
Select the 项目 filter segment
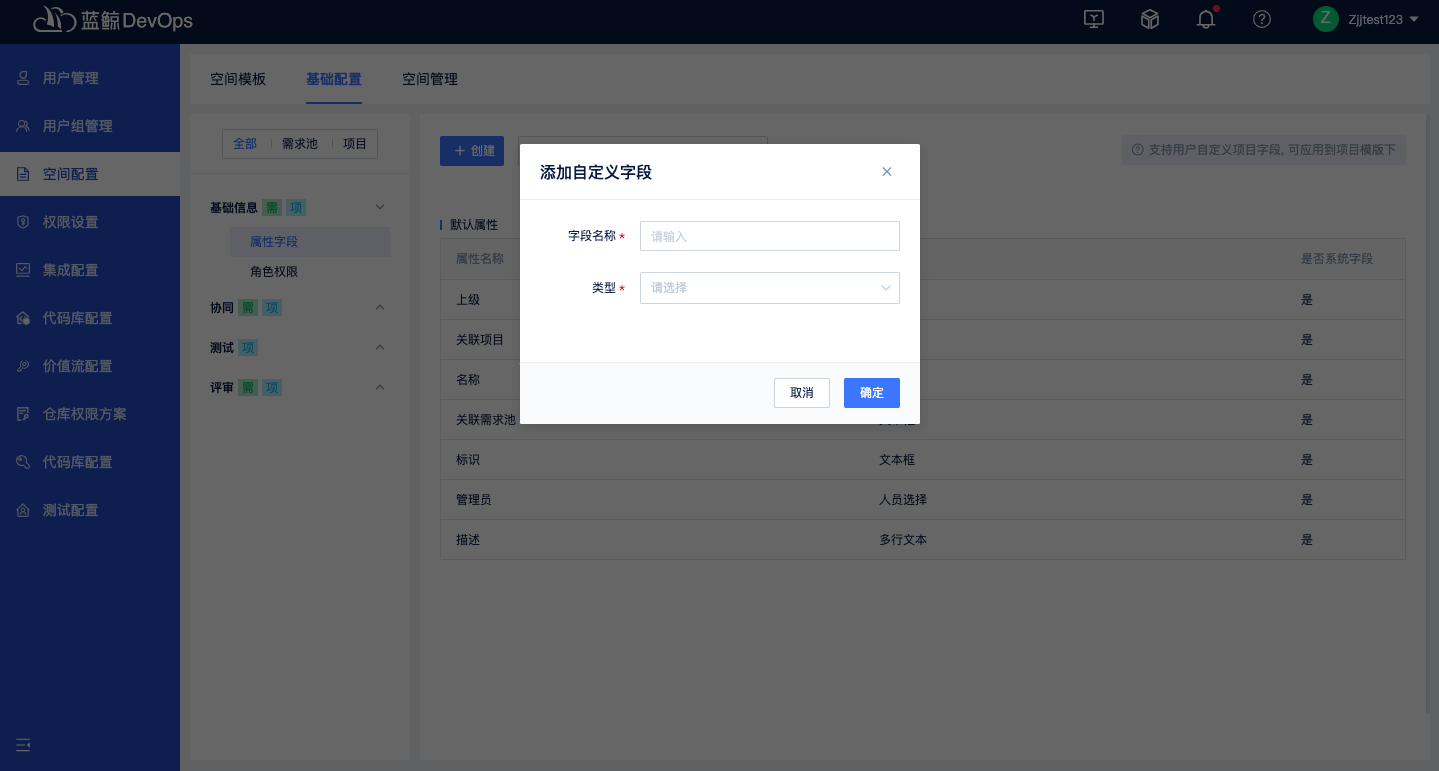355,144
